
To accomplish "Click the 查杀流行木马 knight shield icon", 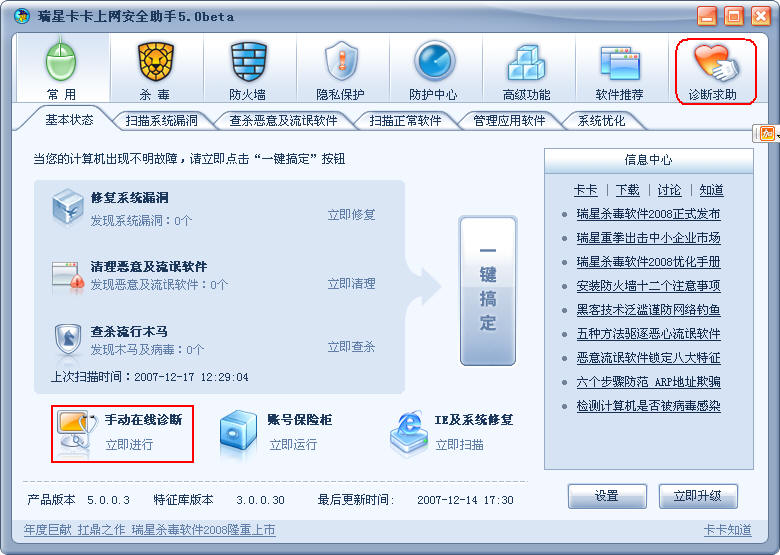I will pyautogui.click(x=67, y=339).
